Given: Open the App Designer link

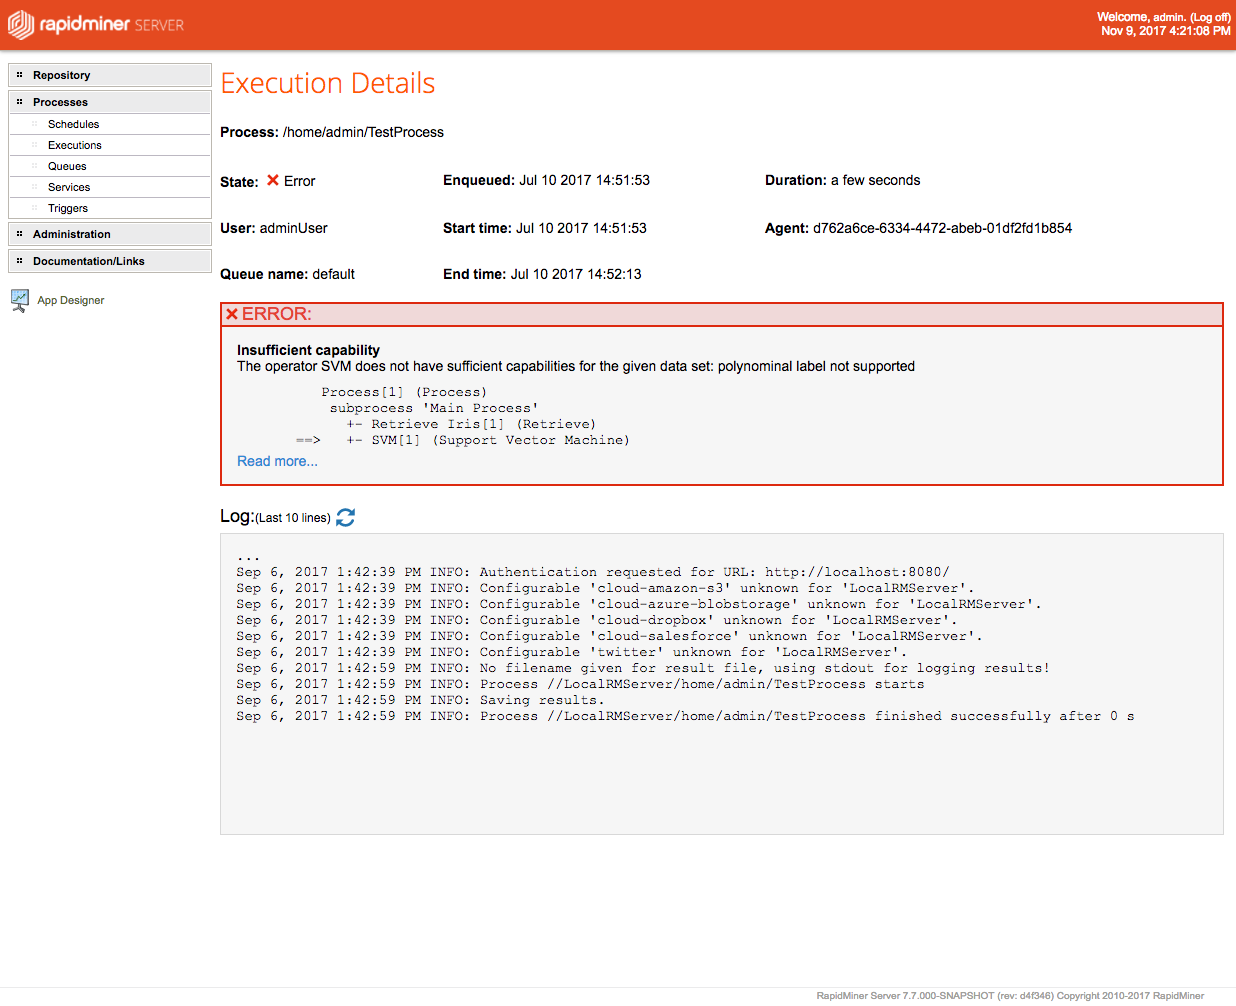Looking at the screenshot, I should (x=71, y=300).
